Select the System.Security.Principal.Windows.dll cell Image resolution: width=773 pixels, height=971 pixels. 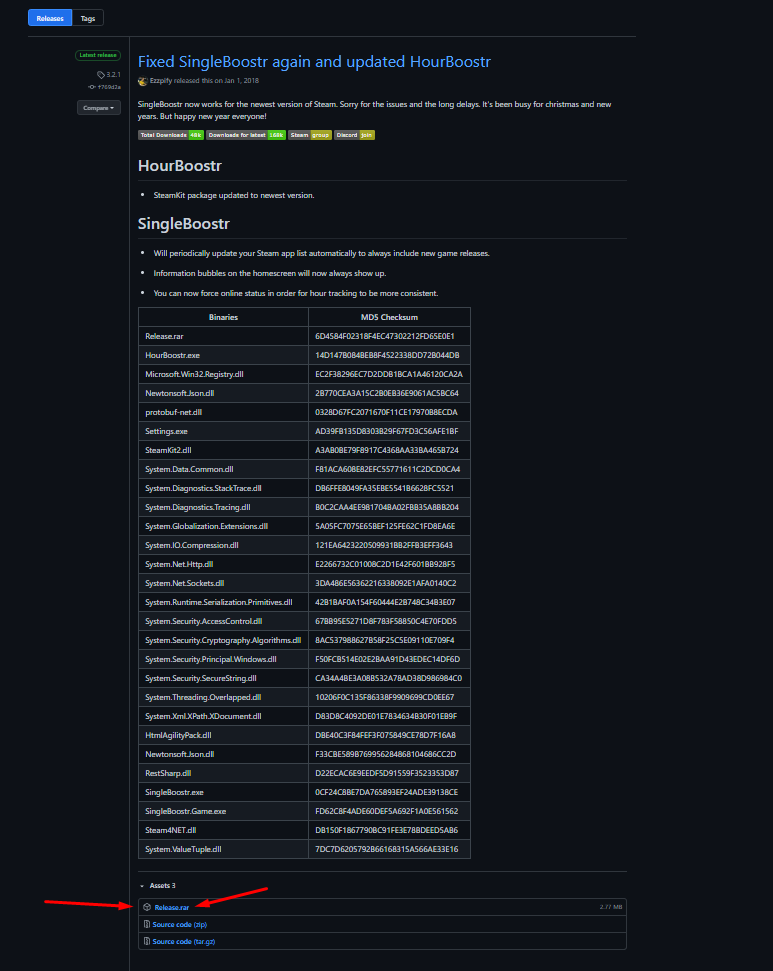pyautogui.click(x=224, y=659)
